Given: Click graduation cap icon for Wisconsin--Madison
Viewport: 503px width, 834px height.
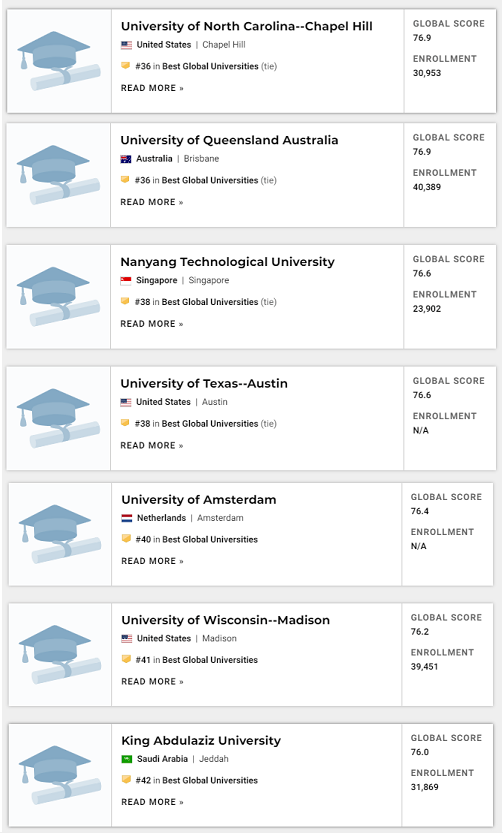Looking at the screenshot, I should click(x=60, y=654).
